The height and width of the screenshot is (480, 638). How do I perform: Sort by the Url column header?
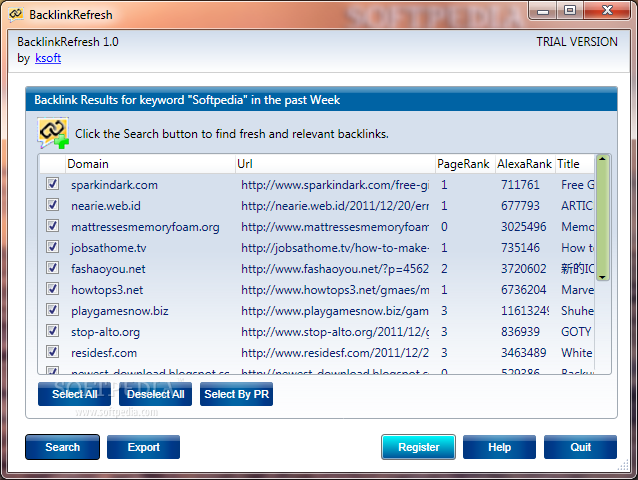(335, 164)
